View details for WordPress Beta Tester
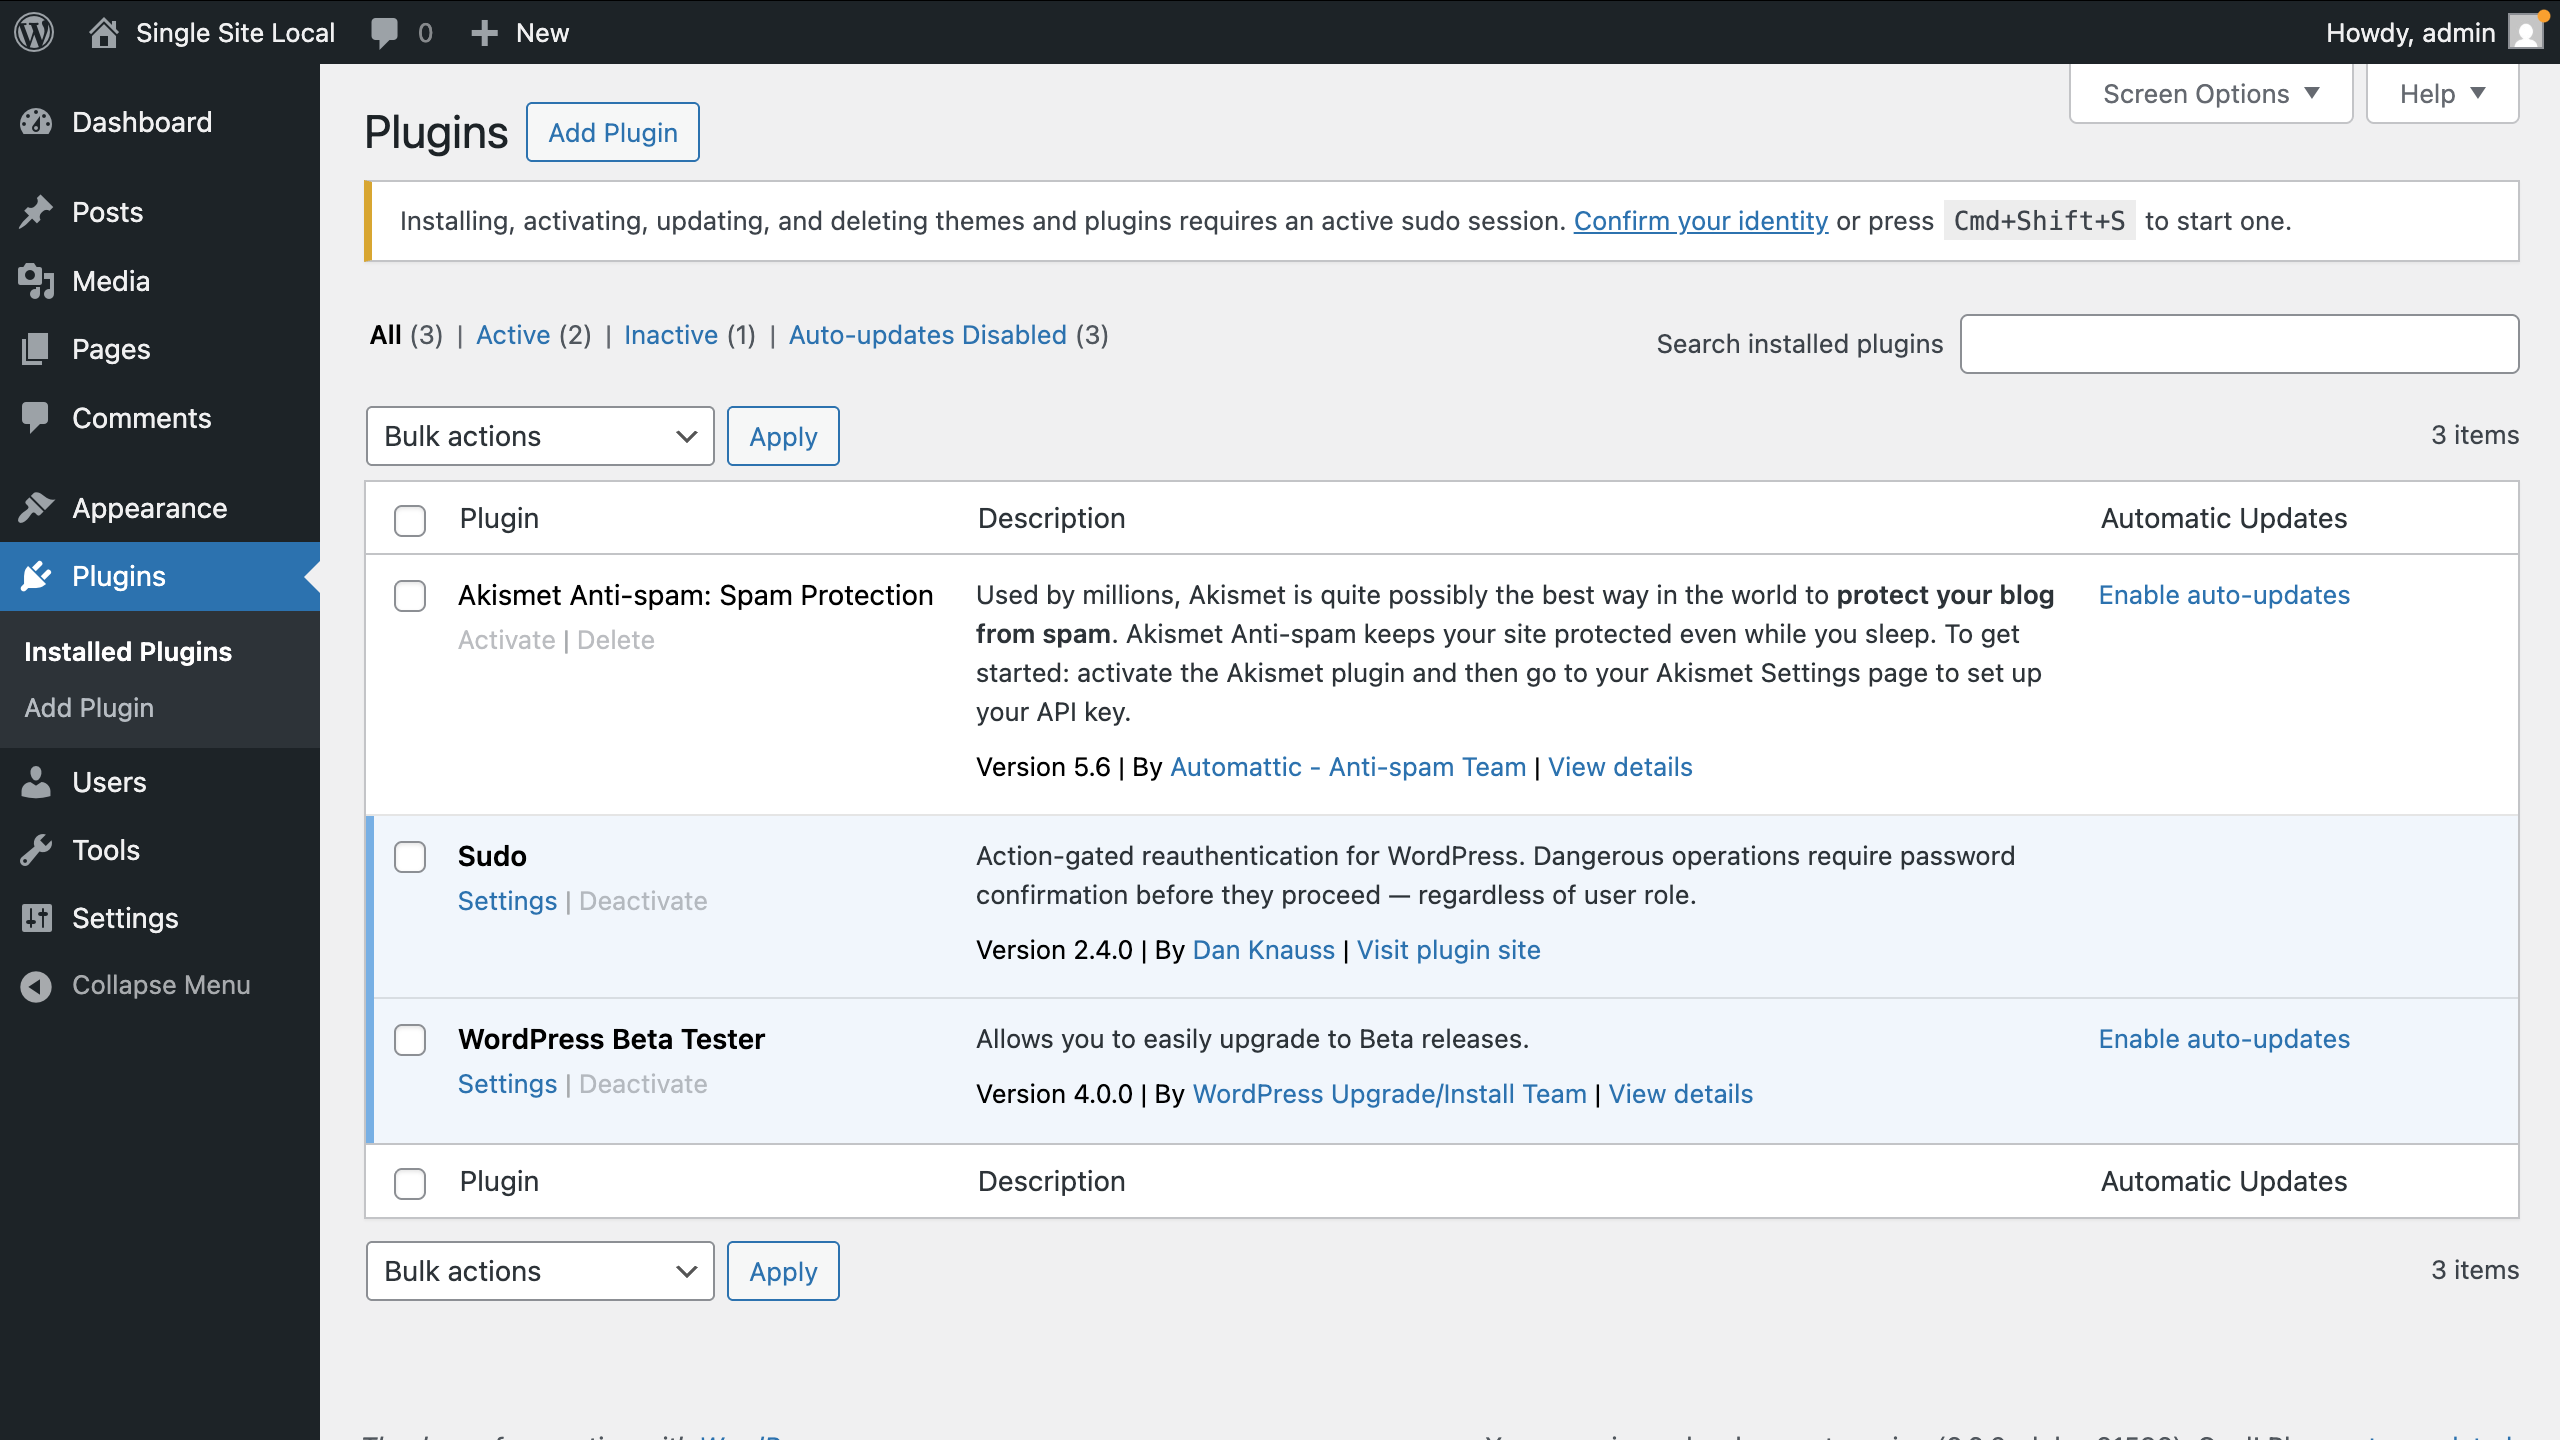 click(x=1681, y=1094)
